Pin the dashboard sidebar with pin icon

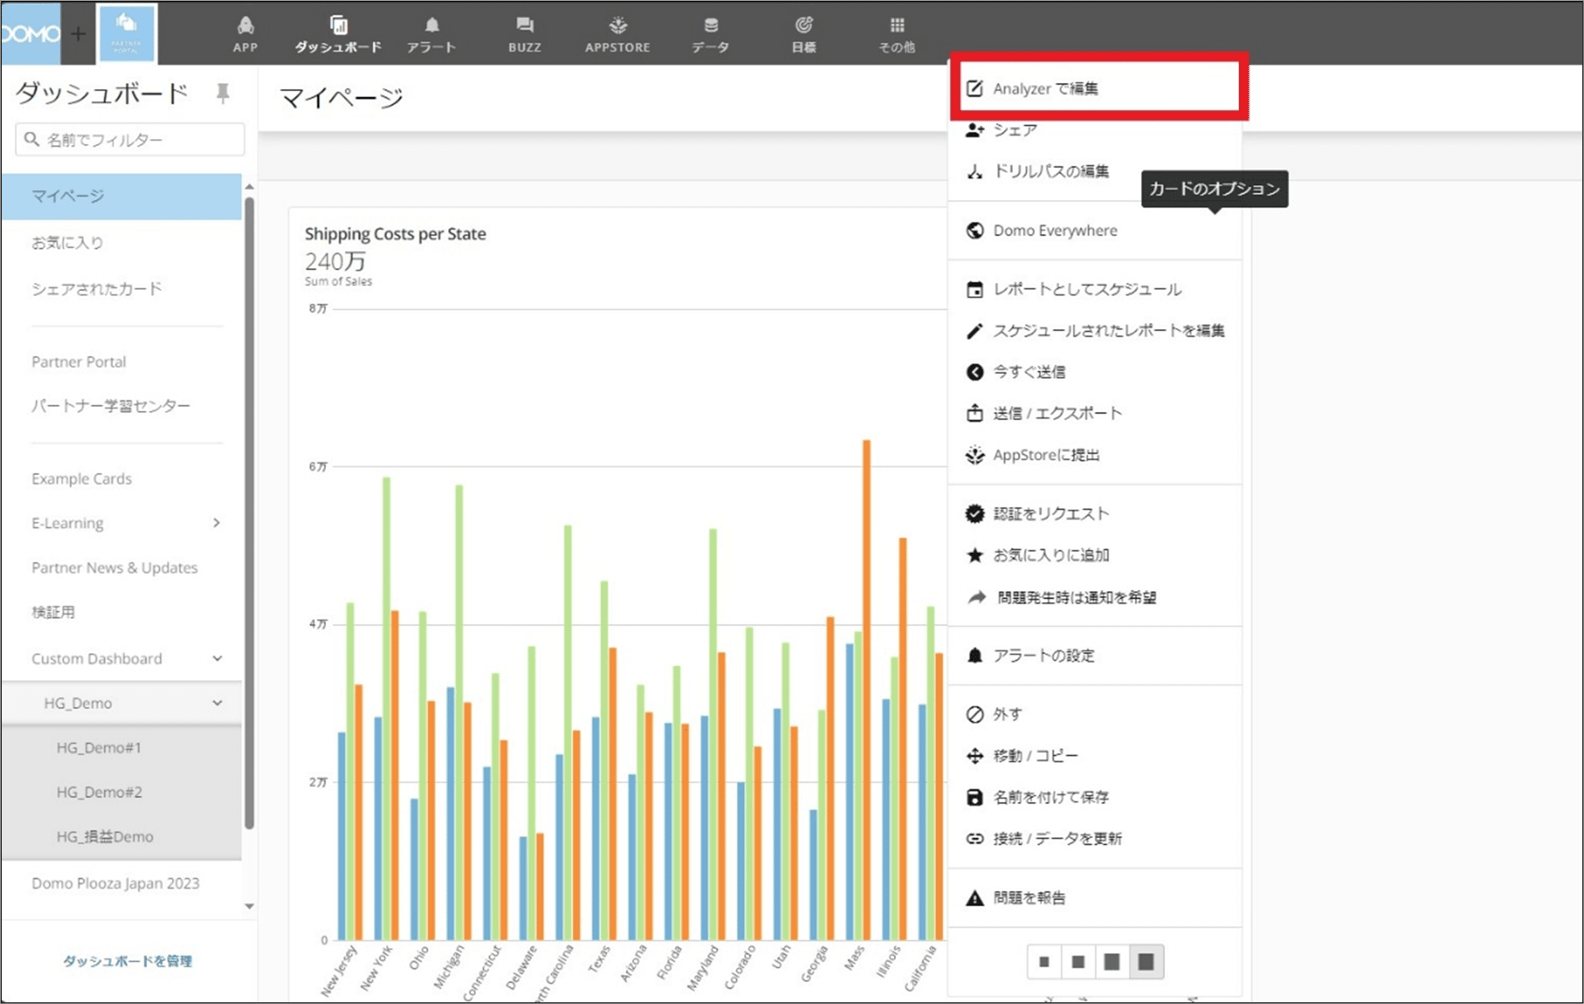pyautogui.click(x=223, y=94)
